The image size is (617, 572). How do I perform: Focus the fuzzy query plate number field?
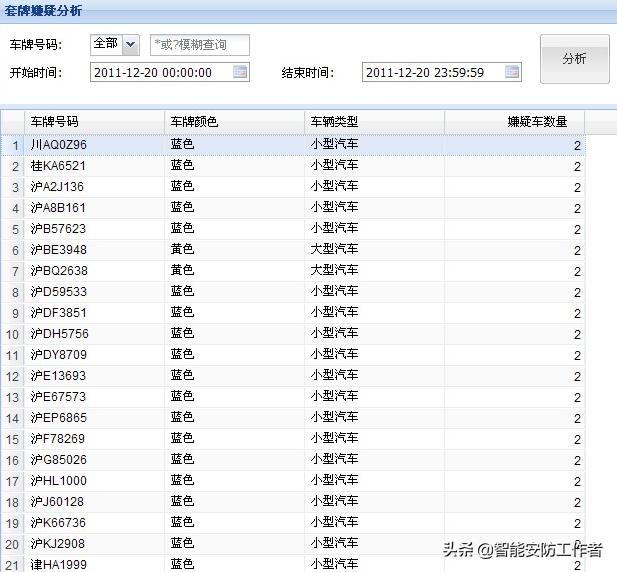click(x=200, y=45)
